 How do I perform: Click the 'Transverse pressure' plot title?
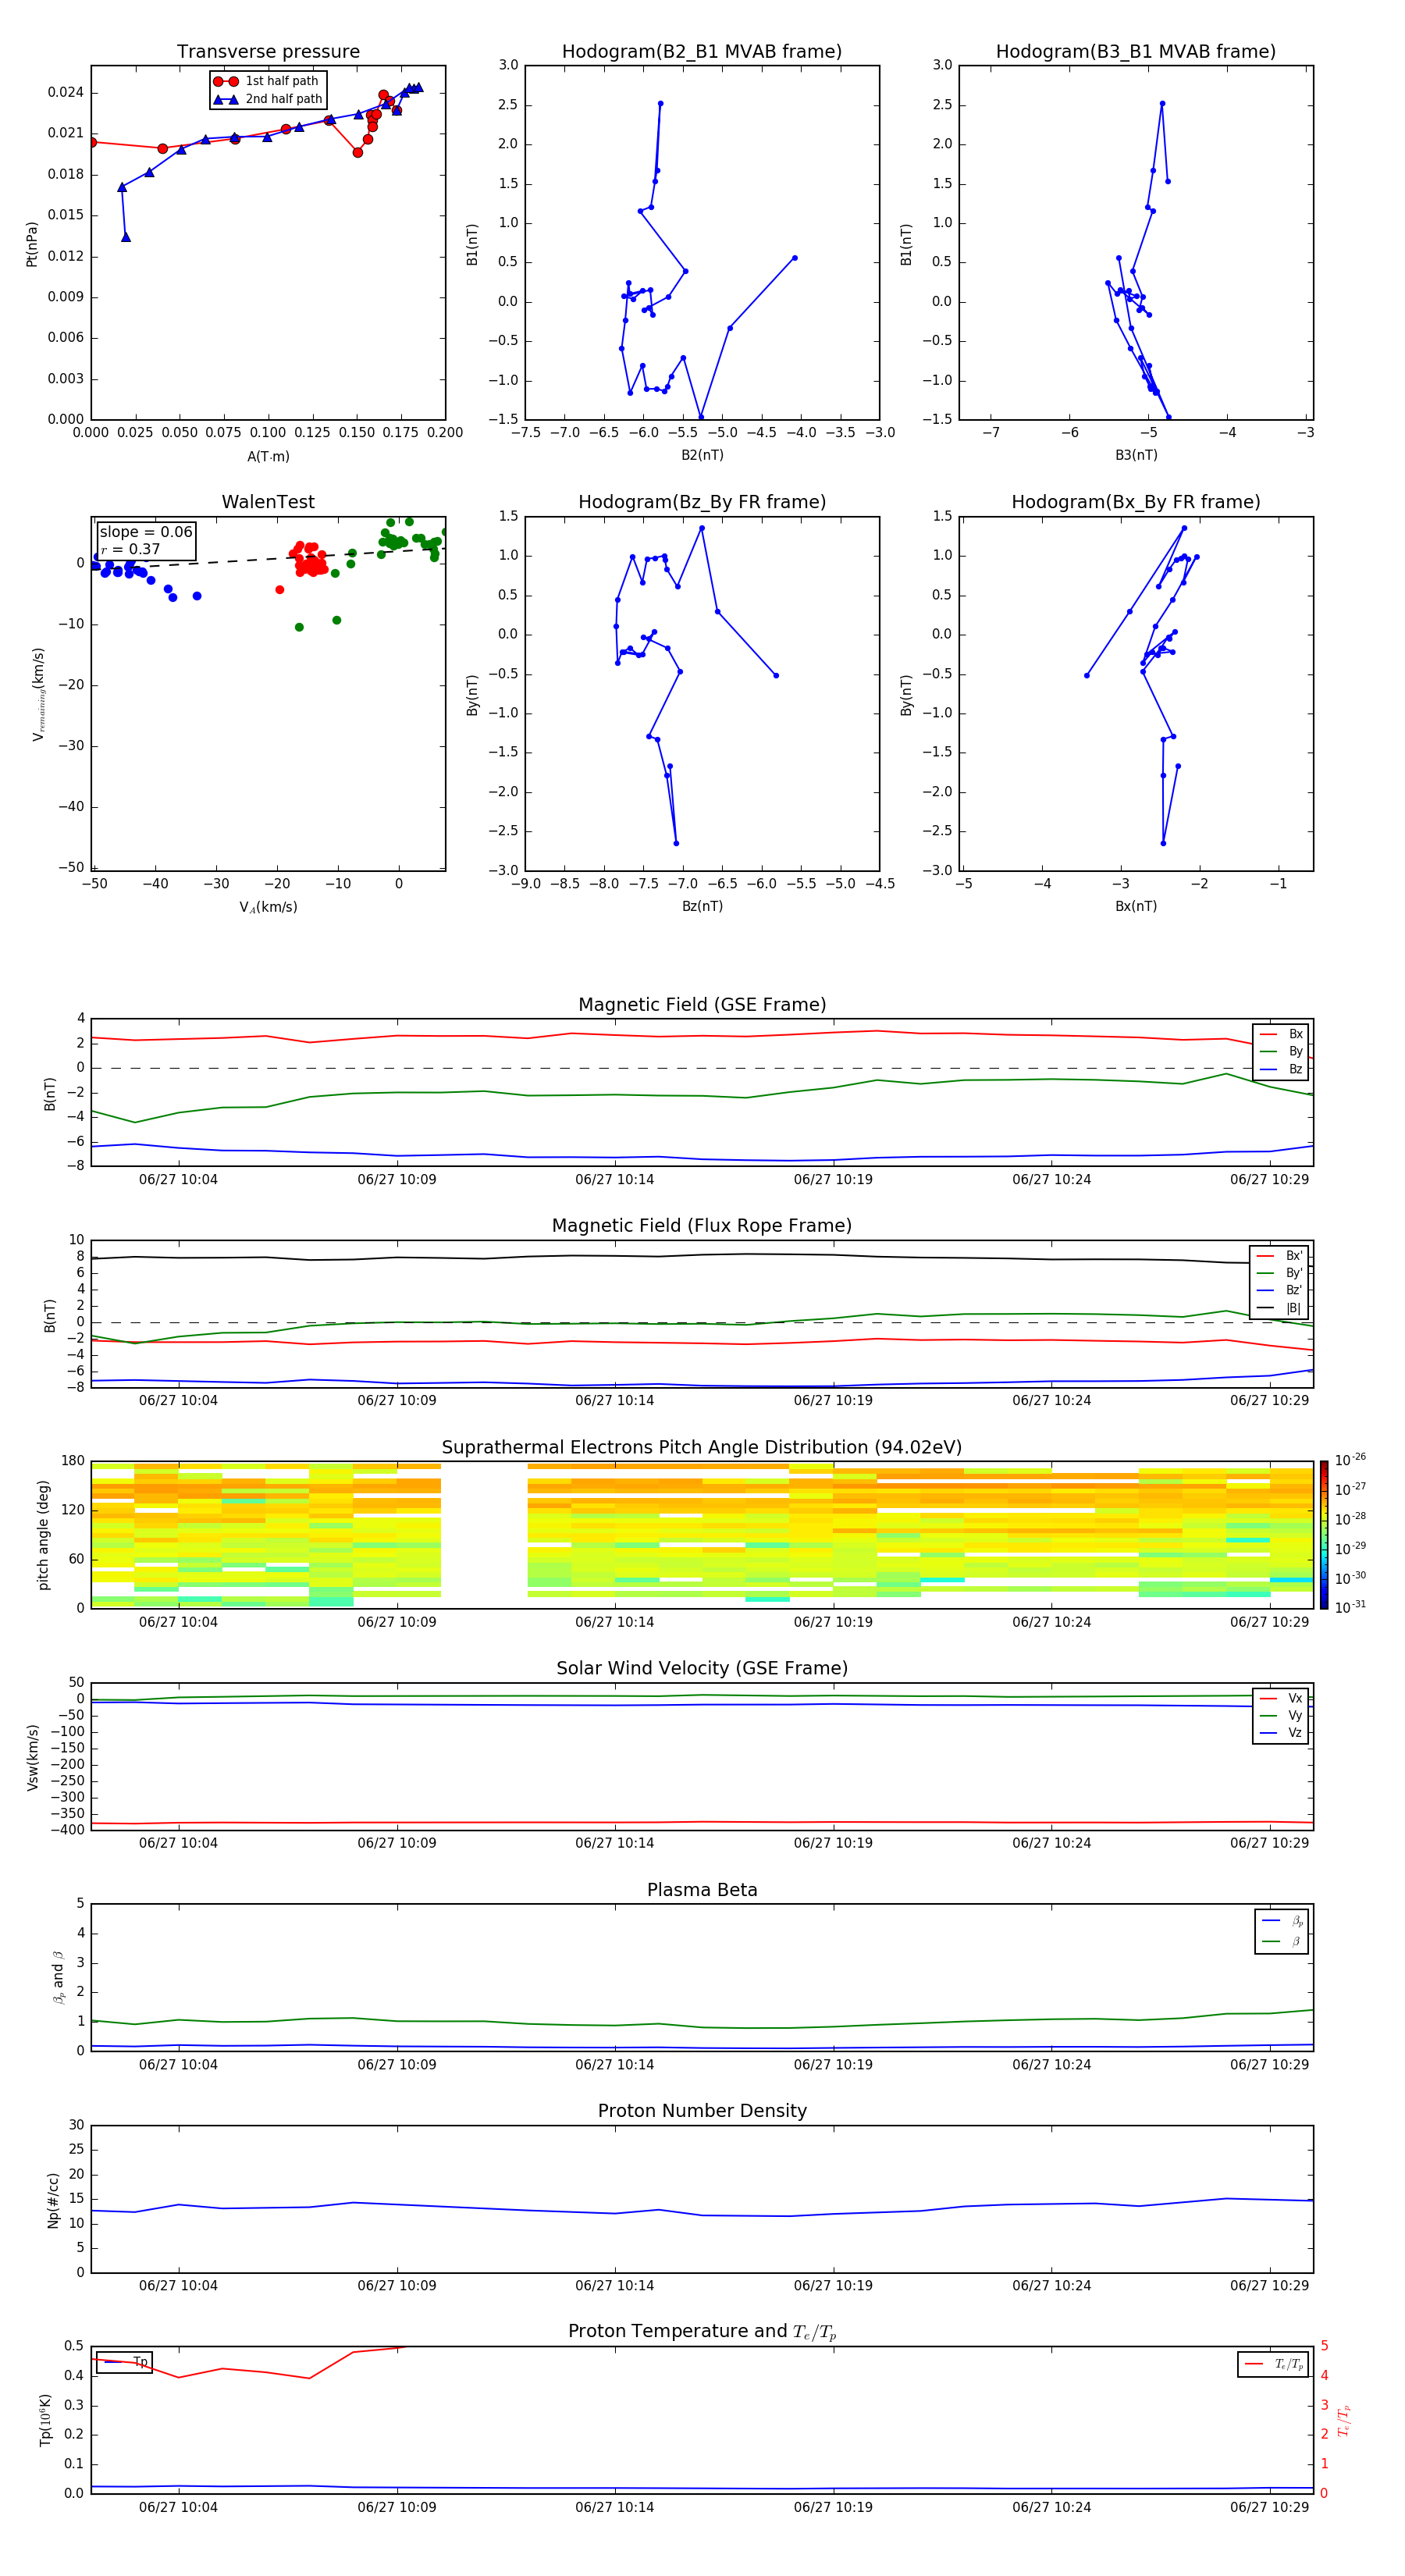(x=268, y=52)
